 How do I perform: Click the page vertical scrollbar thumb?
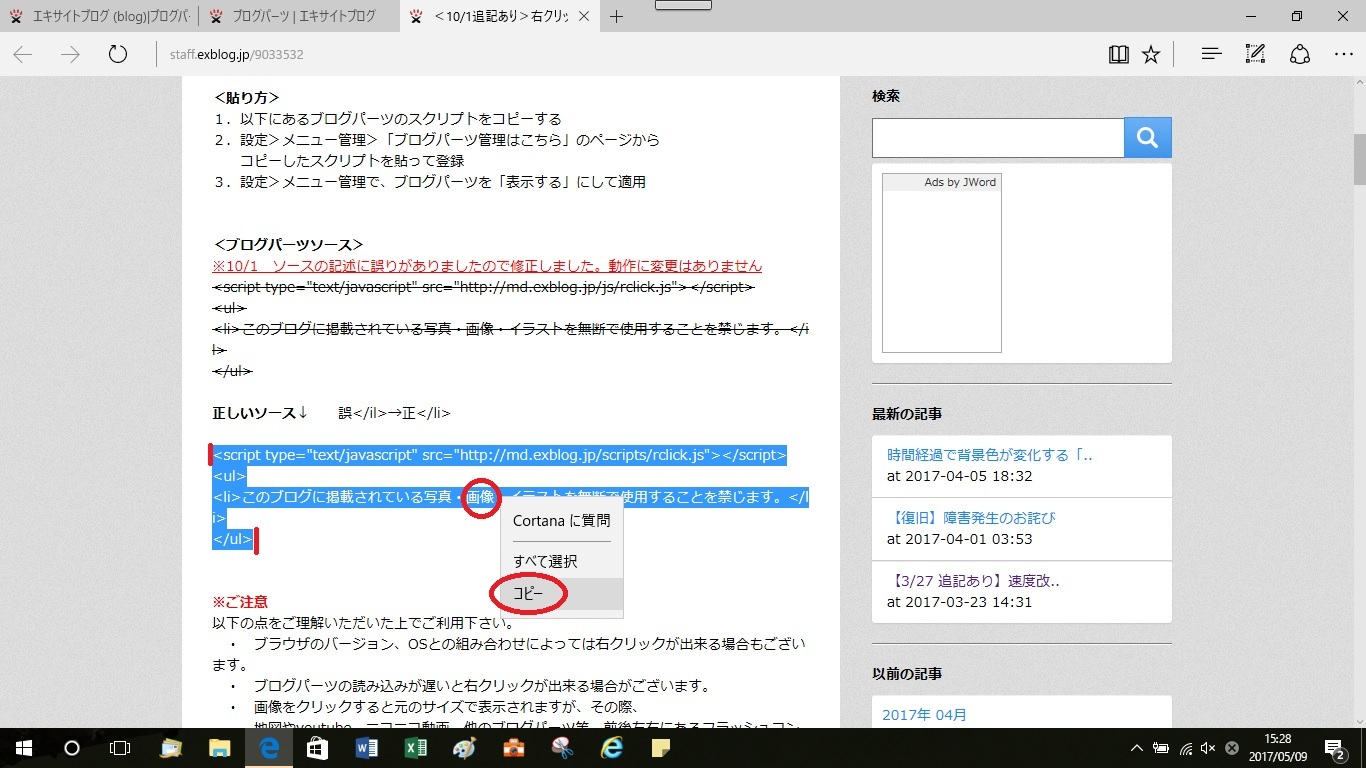click(x=1359, y=159)
